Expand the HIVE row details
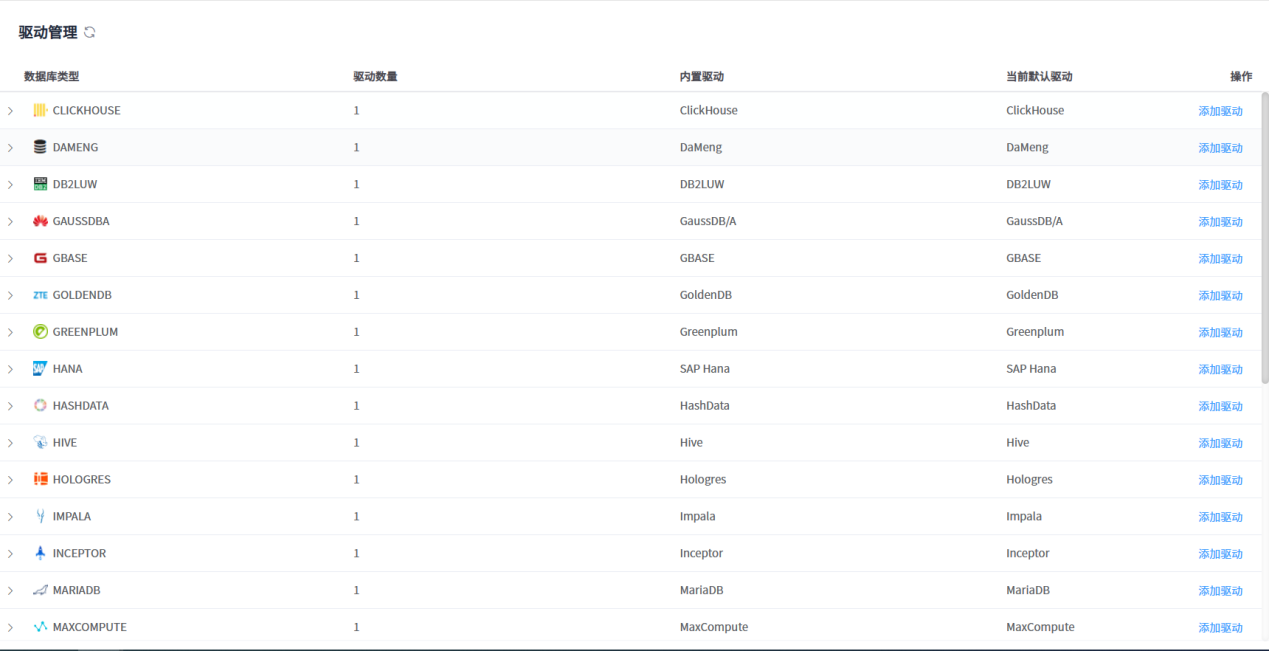 [x=11, y=443]
